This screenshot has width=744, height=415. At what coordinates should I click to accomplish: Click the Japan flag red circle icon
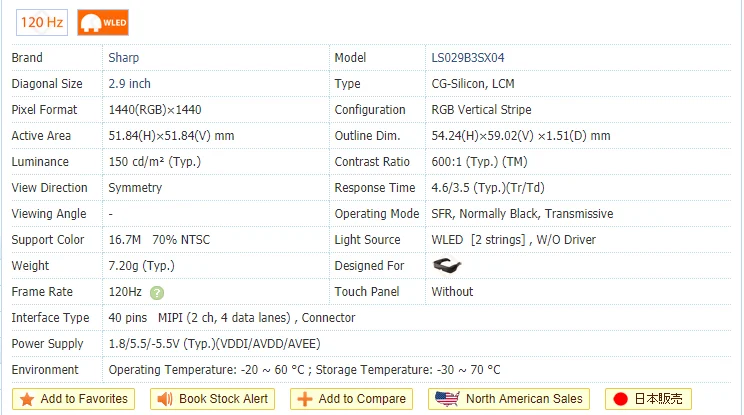tap(620, 399)
